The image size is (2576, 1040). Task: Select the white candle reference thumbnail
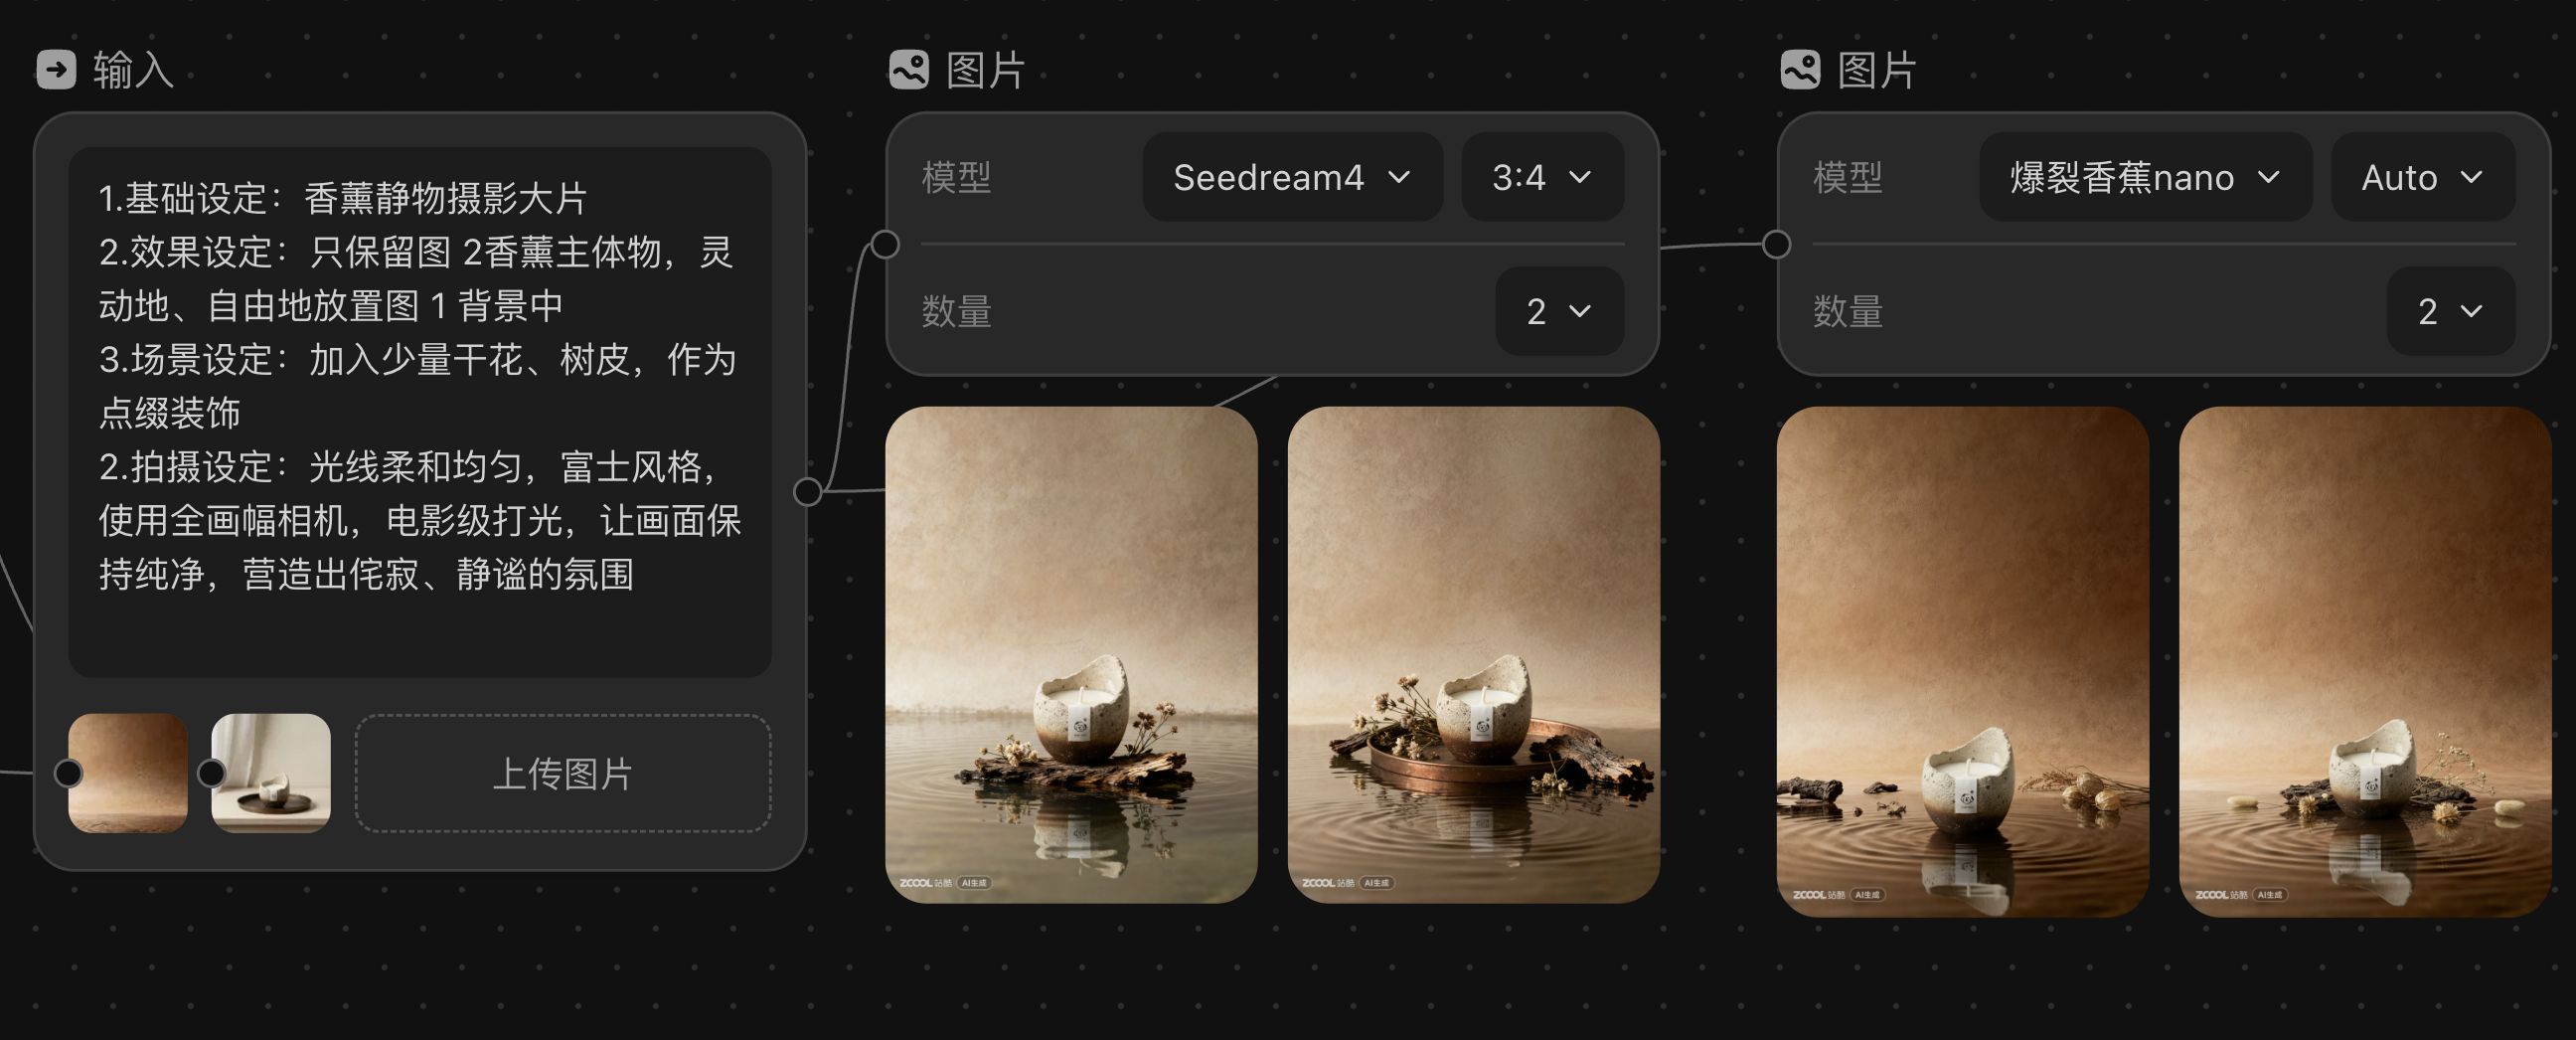click(271, 773)
